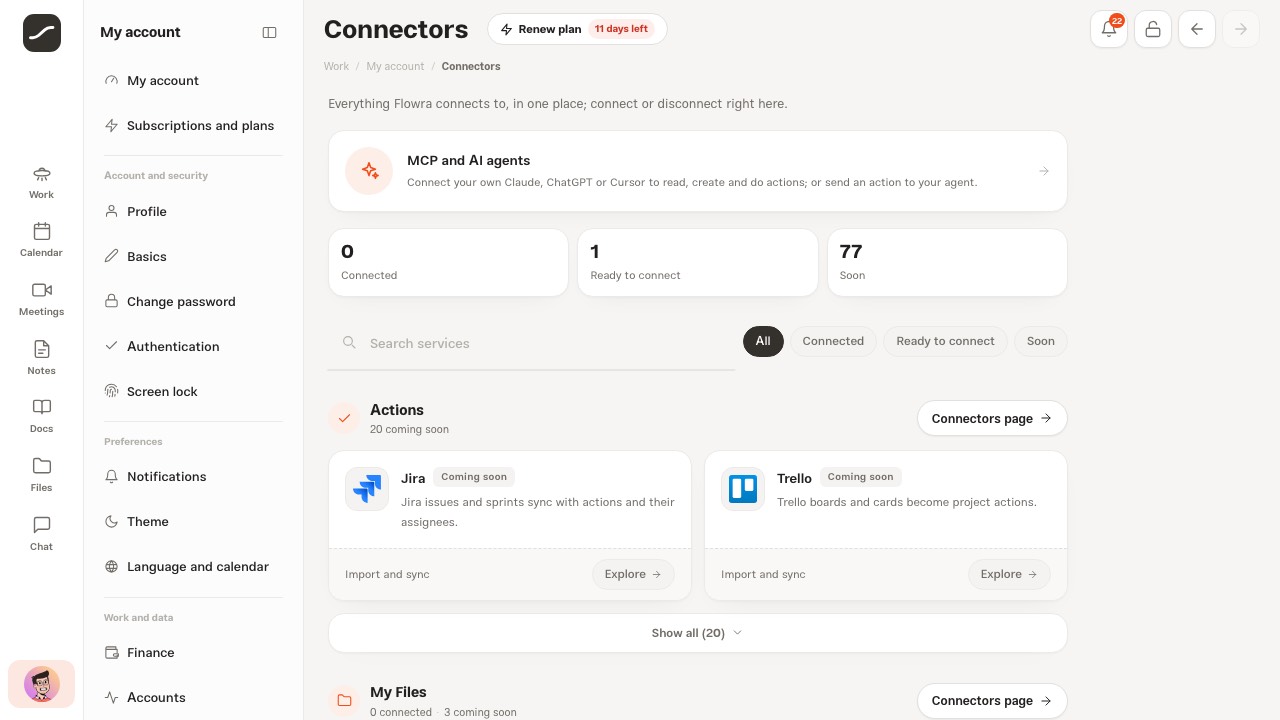Open the Docs book icon
This screenshot has height=720, width=1280.
coord(41,416)
